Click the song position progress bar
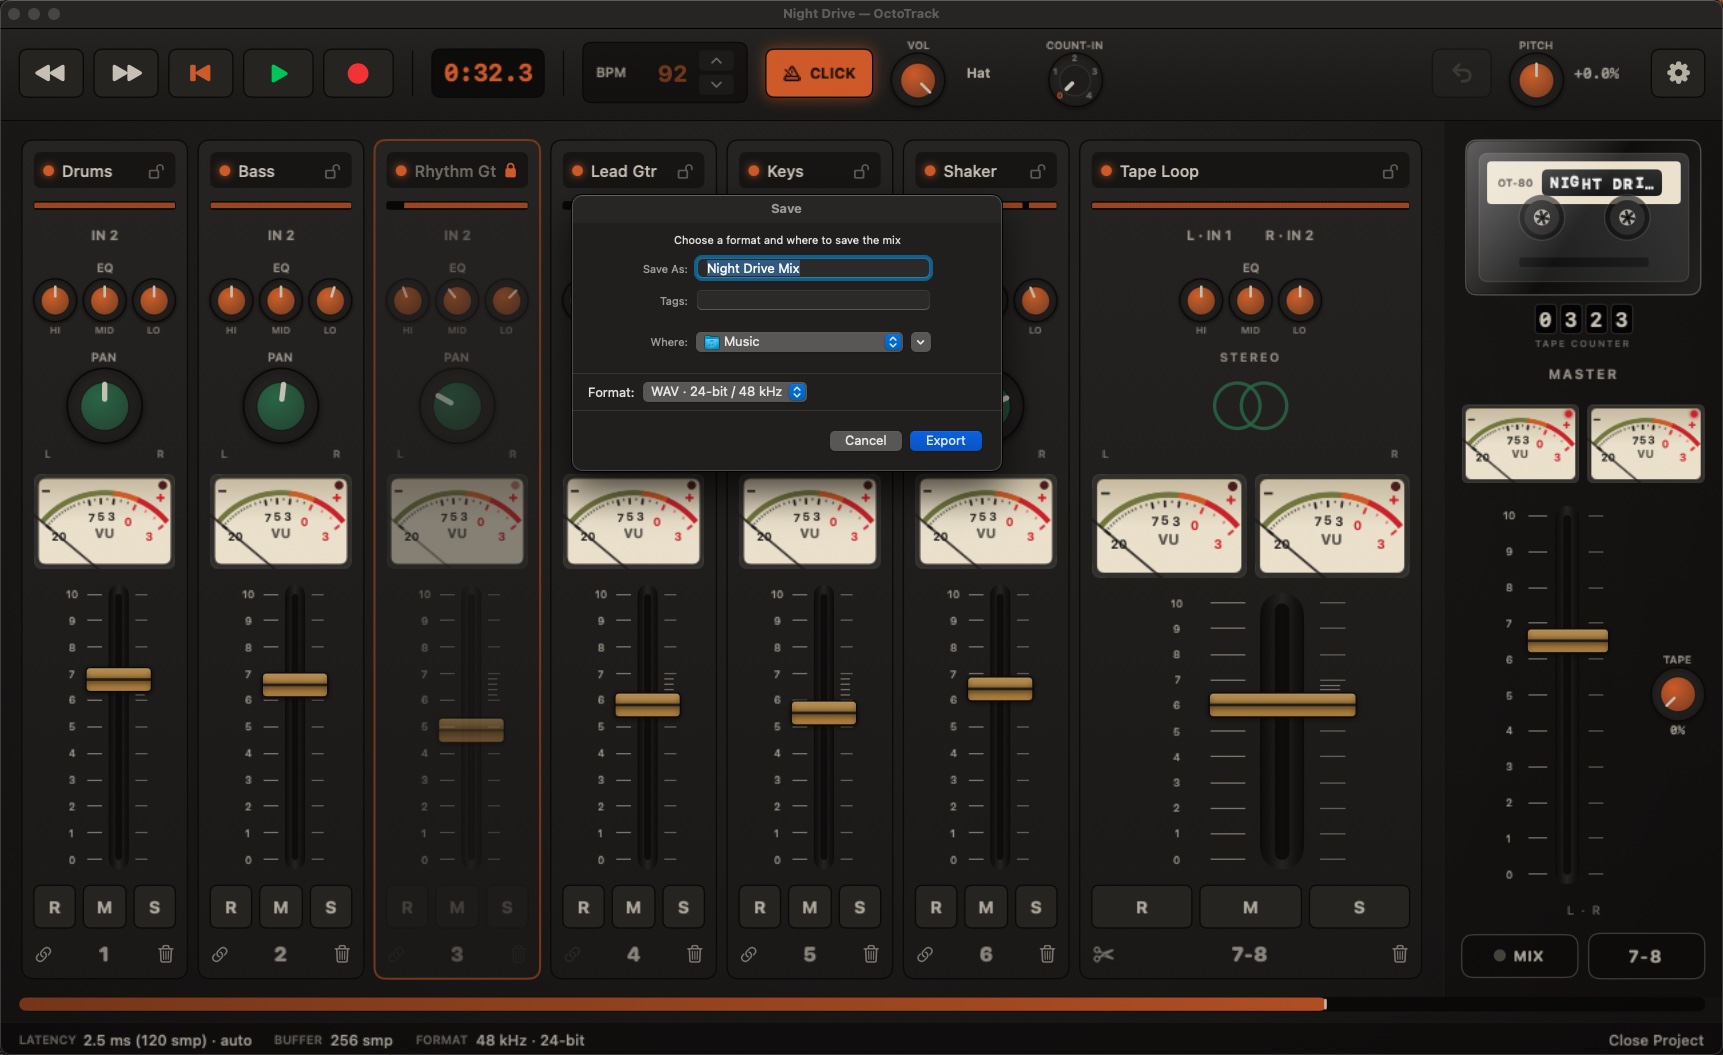 862,1004
